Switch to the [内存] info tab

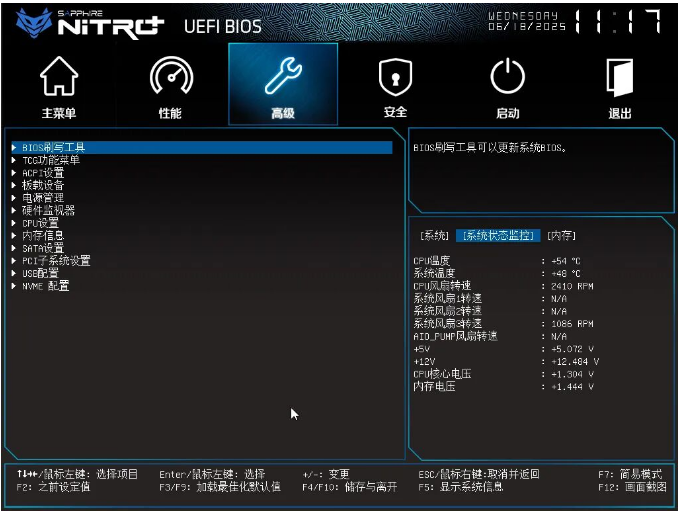tap(561, 236)
